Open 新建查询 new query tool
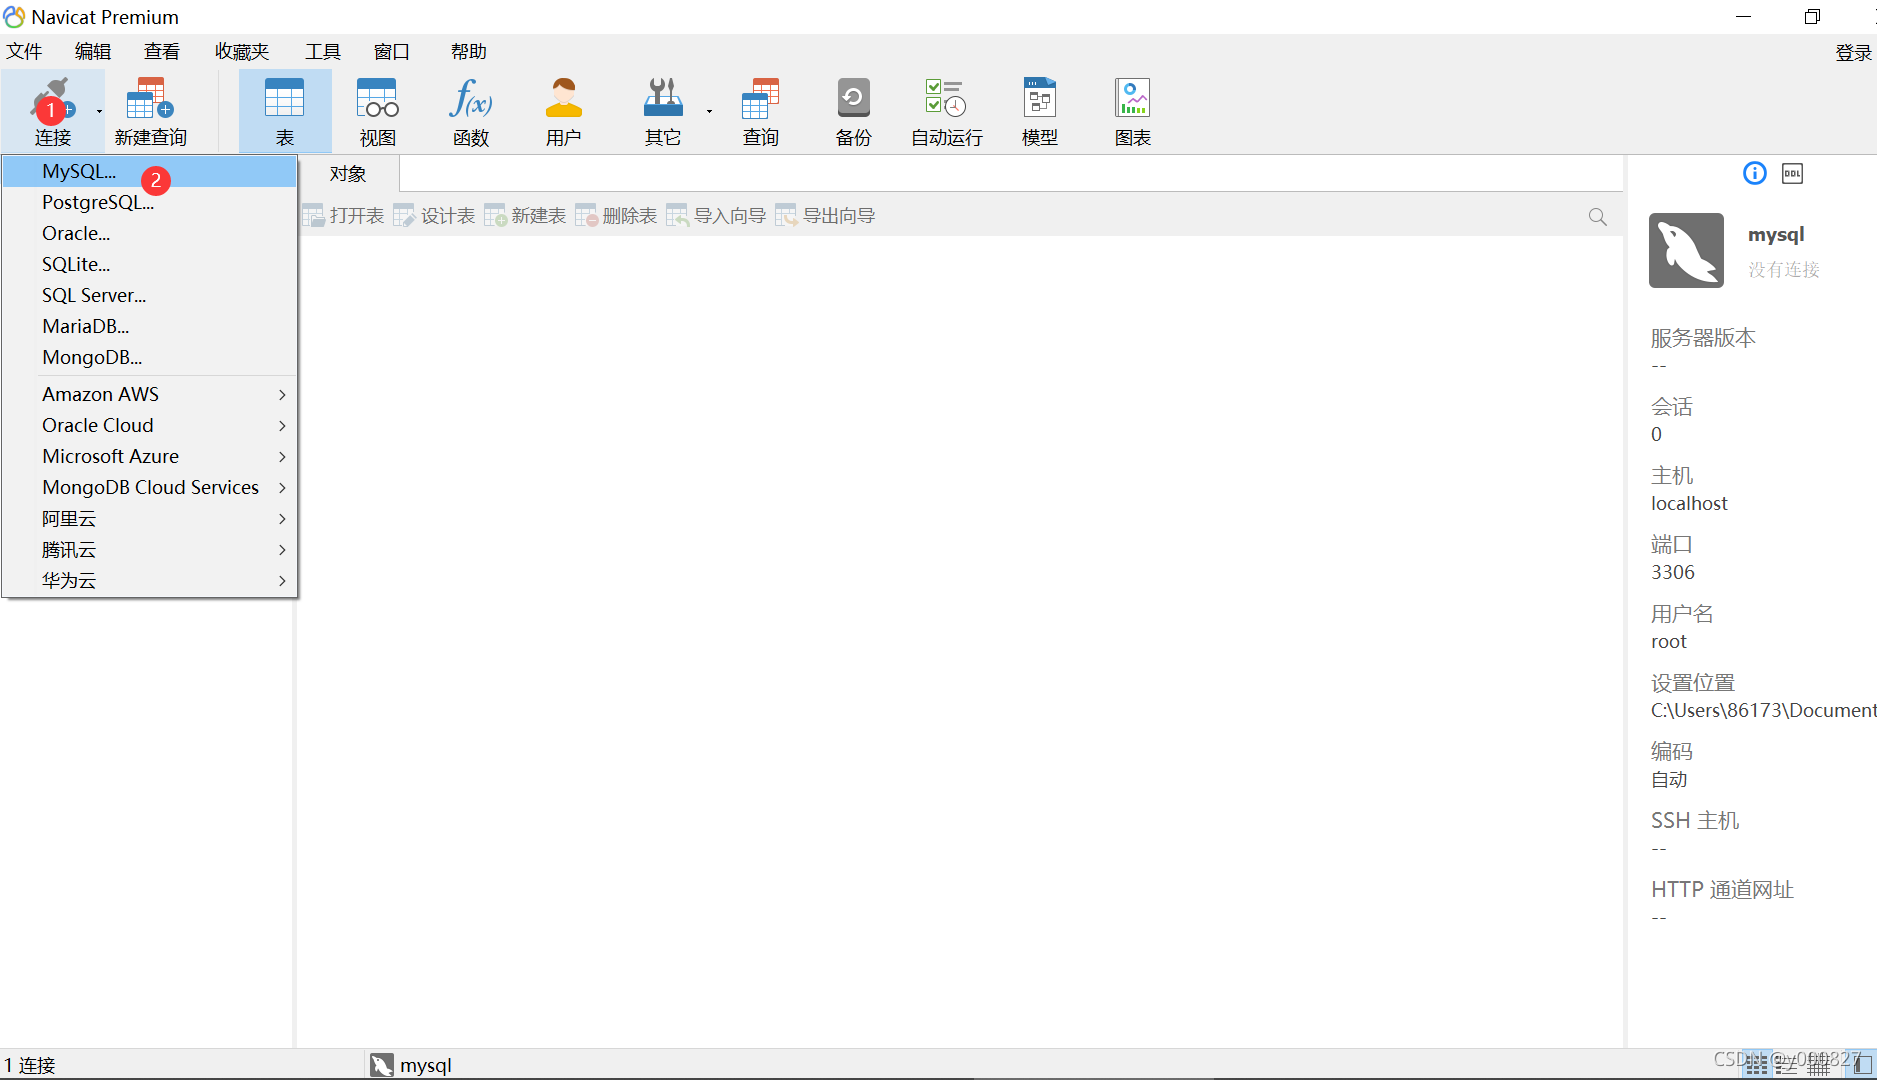Image resolution: width=1877 pixels, height=1080 pixels. pos(150,111)
